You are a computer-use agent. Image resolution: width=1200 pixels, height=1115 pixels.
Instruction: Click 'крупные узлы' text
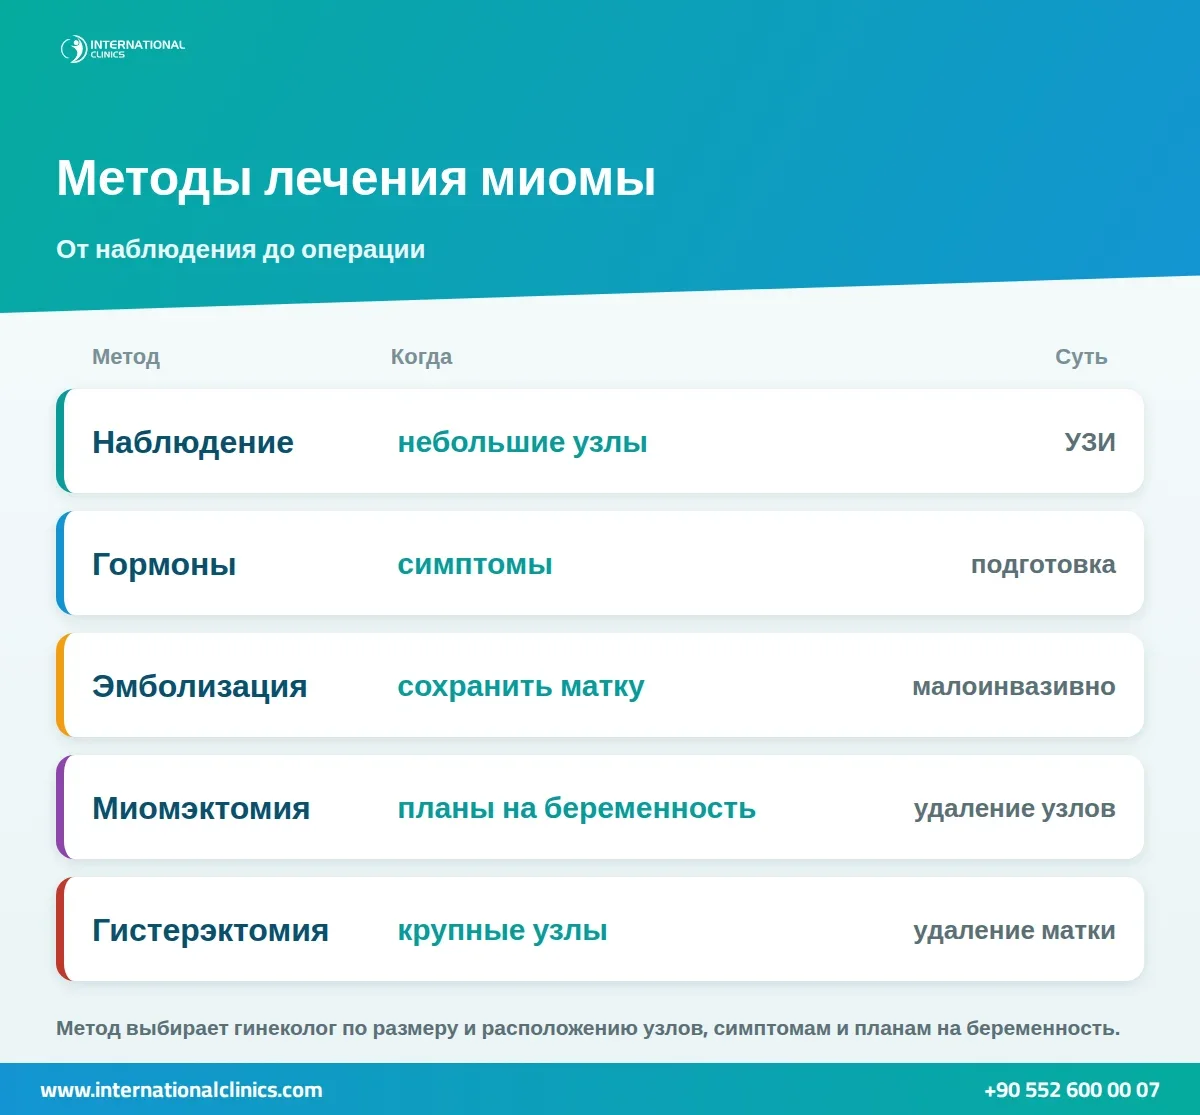502,930
